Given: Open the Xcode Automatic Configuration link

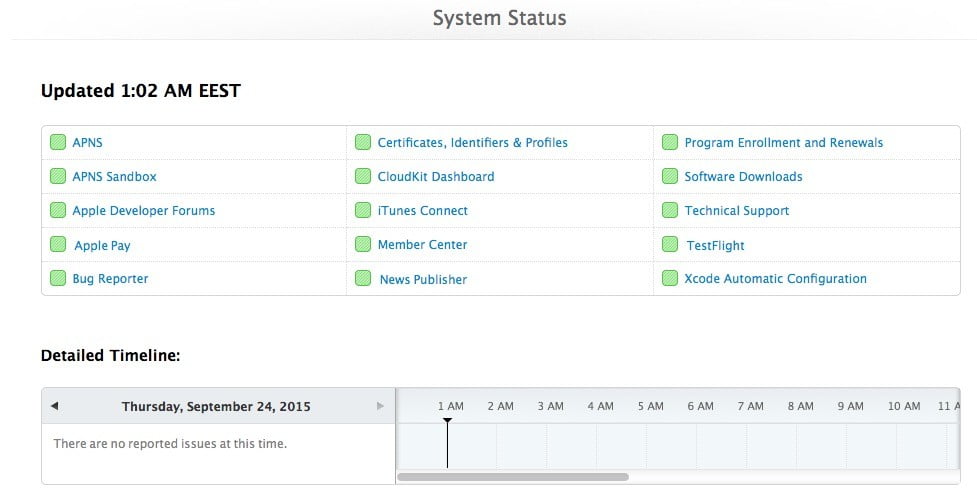Looking at the screenshot, I should pyautogui.click(x=775, y=279).
